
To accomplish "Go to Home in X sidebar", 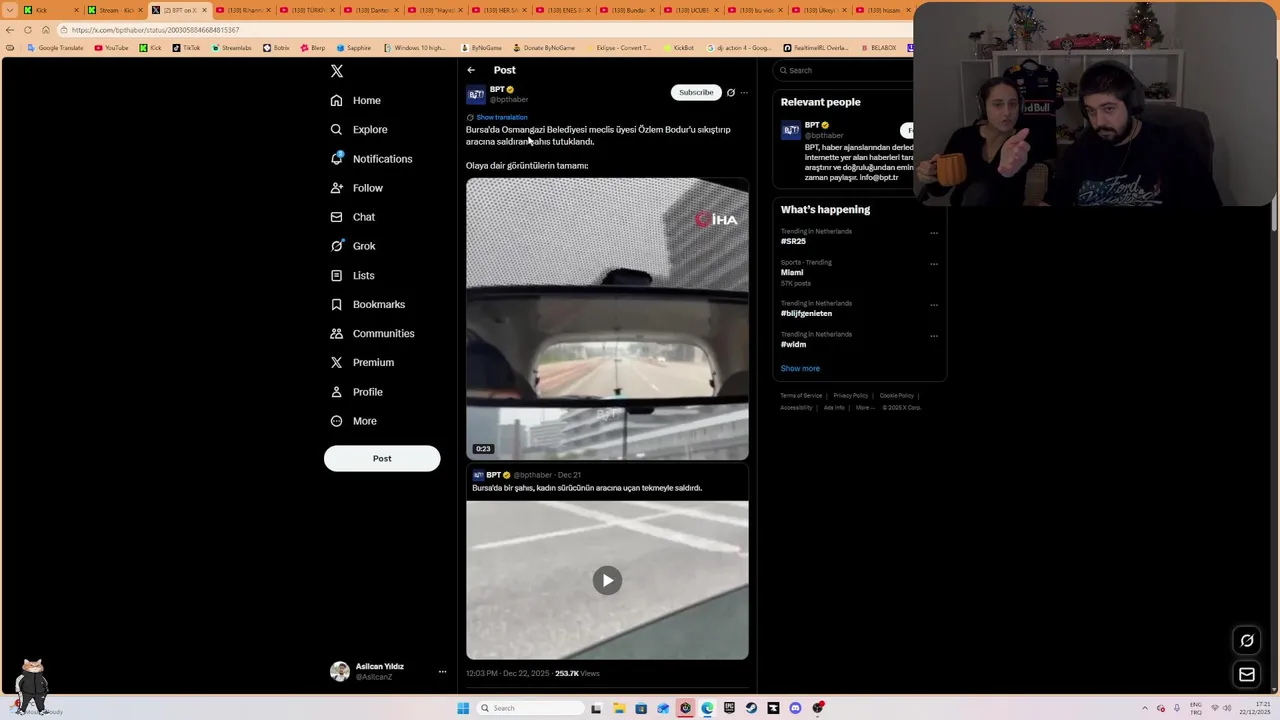I will pyautogui.click(x=356, y=100).
